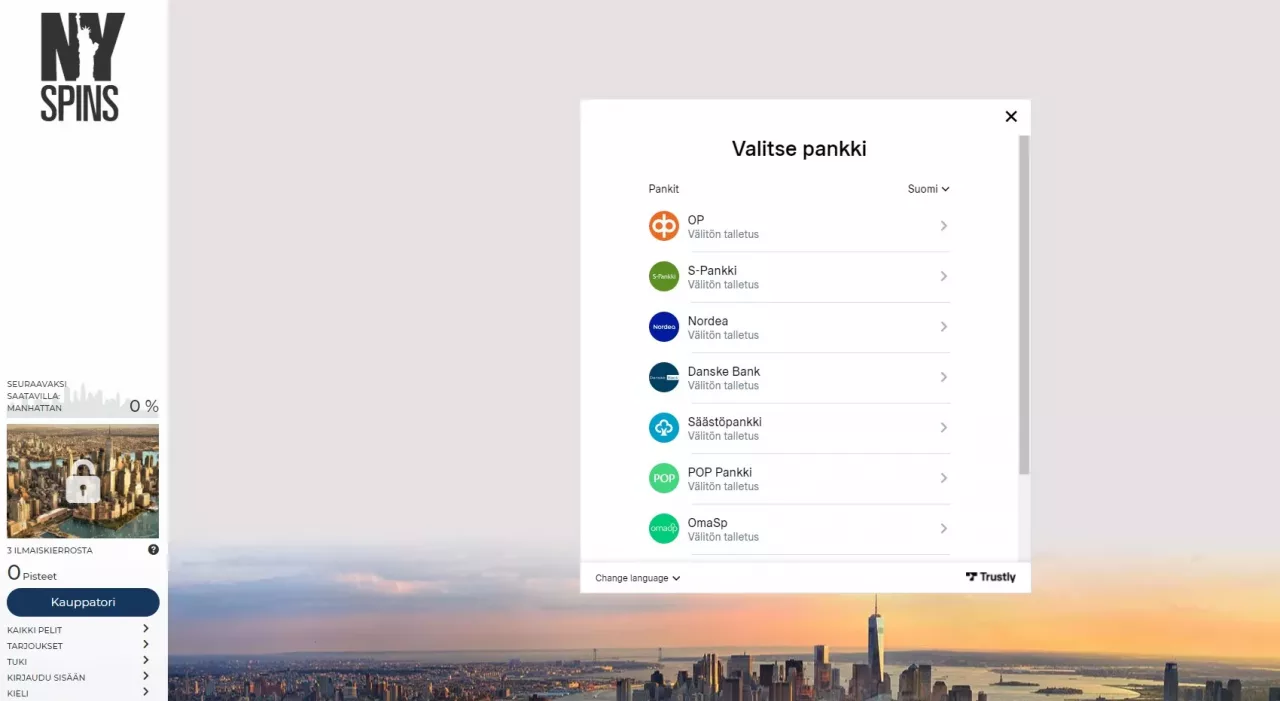The width and height of the screenshot is (1280, 701).
Task: Open the Kieli menu
Action: click(x=78, y=693)
